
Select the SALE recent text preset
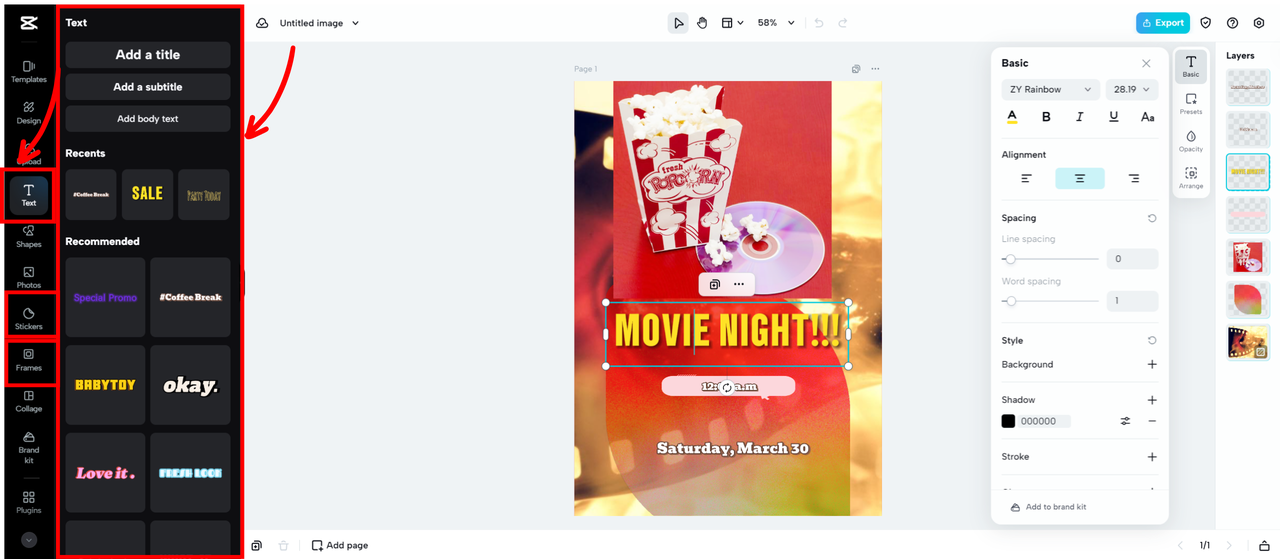148,194
